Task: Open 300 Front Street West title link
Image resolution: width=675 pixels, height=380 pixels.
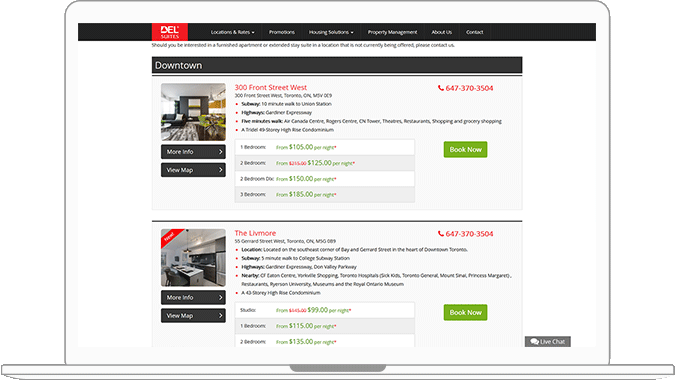Action: pos(271,87)
